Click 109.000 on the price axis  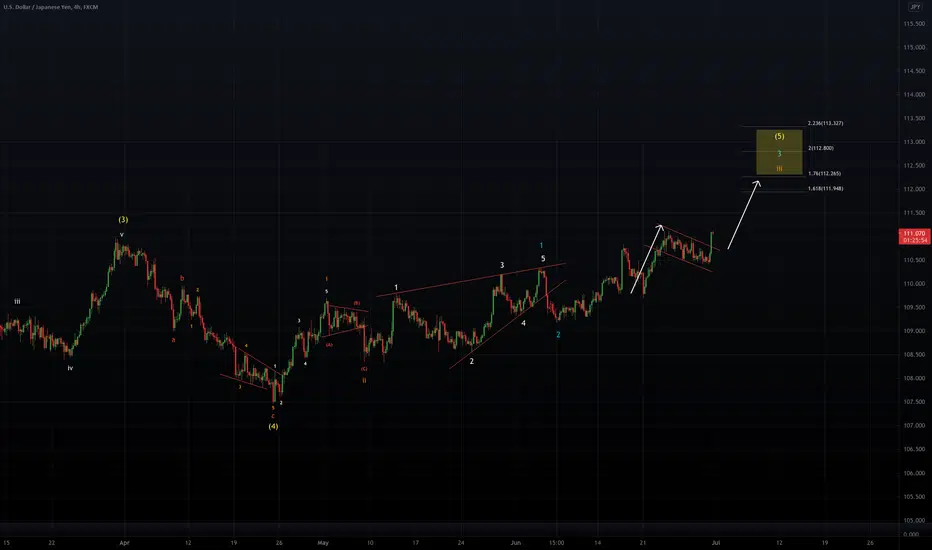click(914, 331)
